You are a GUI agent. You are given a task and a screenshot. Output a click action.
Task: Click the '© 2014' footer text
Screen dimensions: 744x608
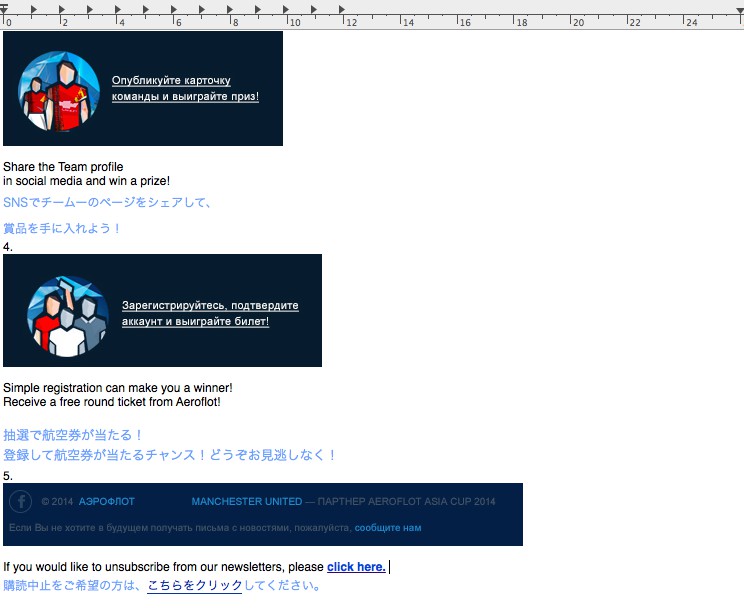pos(57,502)
